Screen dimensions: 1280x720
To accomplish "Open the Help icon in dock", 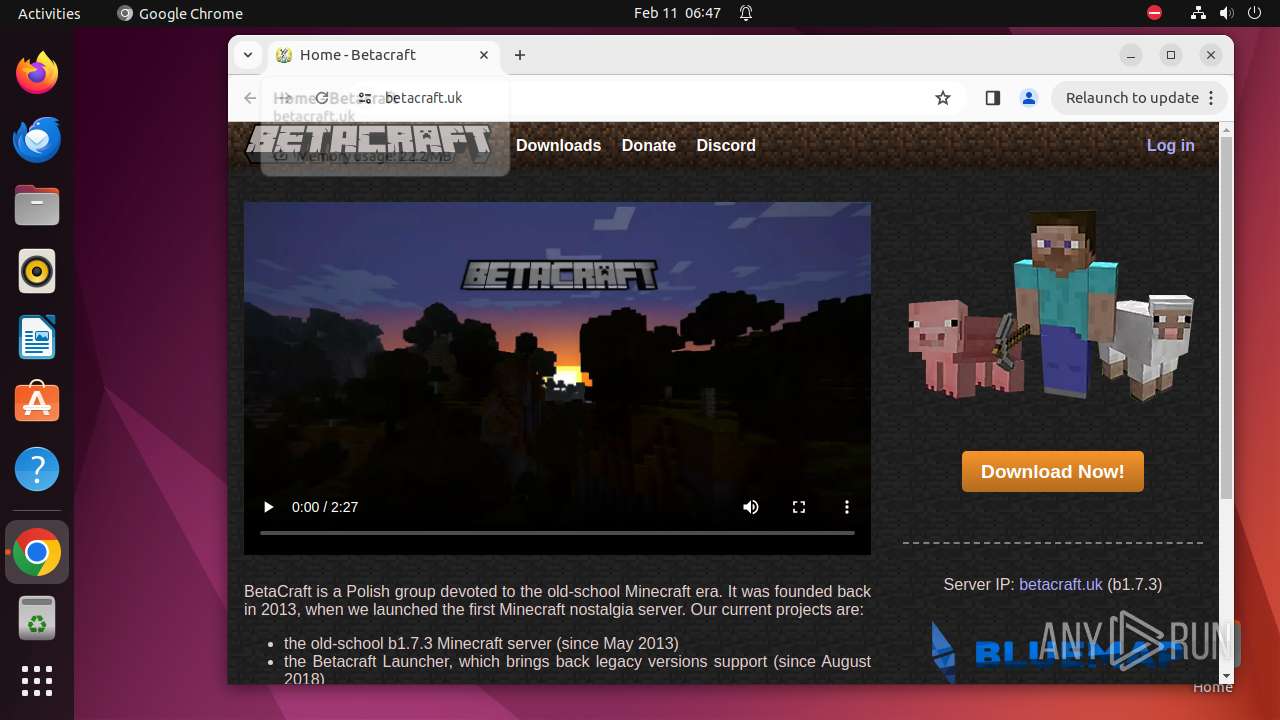I will [37, 469].
